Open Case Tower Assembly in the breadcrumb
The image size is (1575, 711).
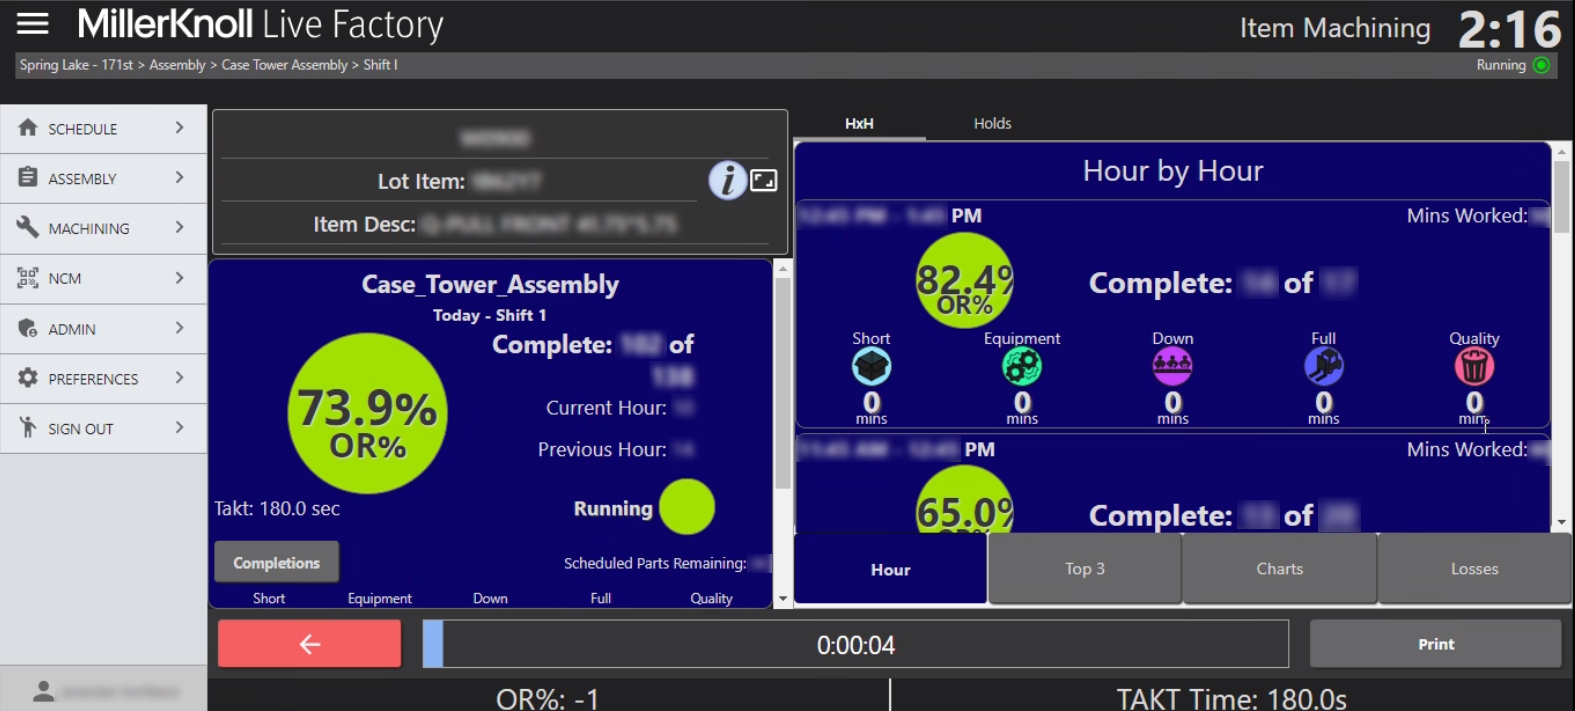[x=284, y=65]
